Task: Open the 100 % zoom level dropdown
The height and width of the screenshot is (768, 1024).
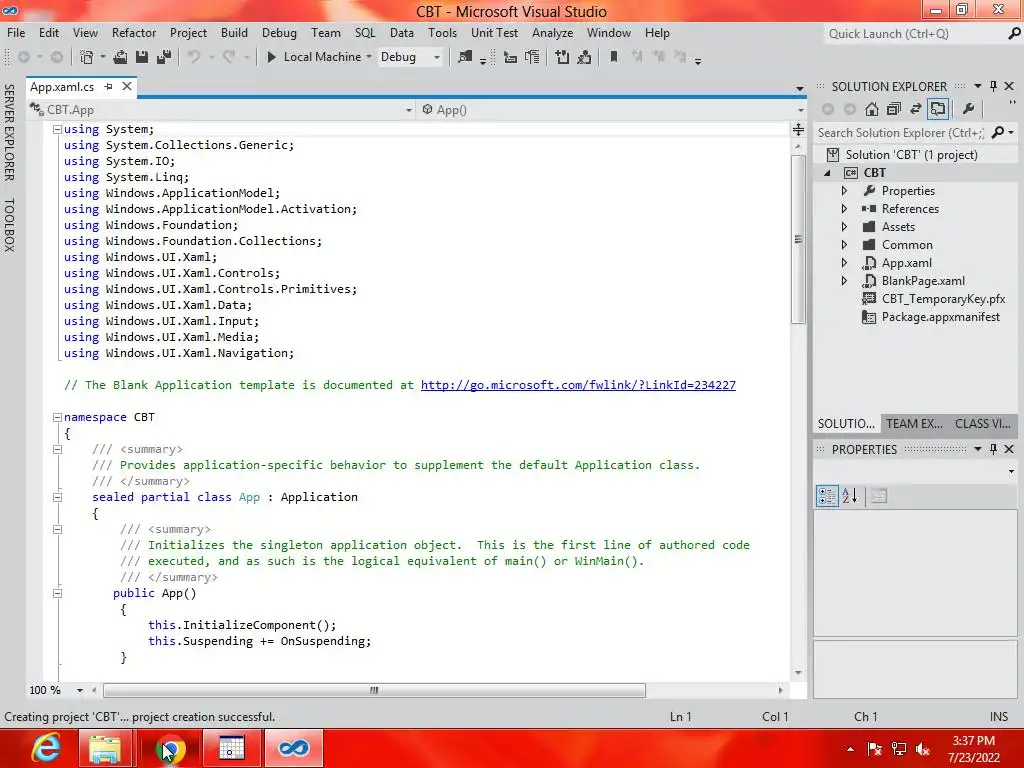Action: click(x=80, y=690)
